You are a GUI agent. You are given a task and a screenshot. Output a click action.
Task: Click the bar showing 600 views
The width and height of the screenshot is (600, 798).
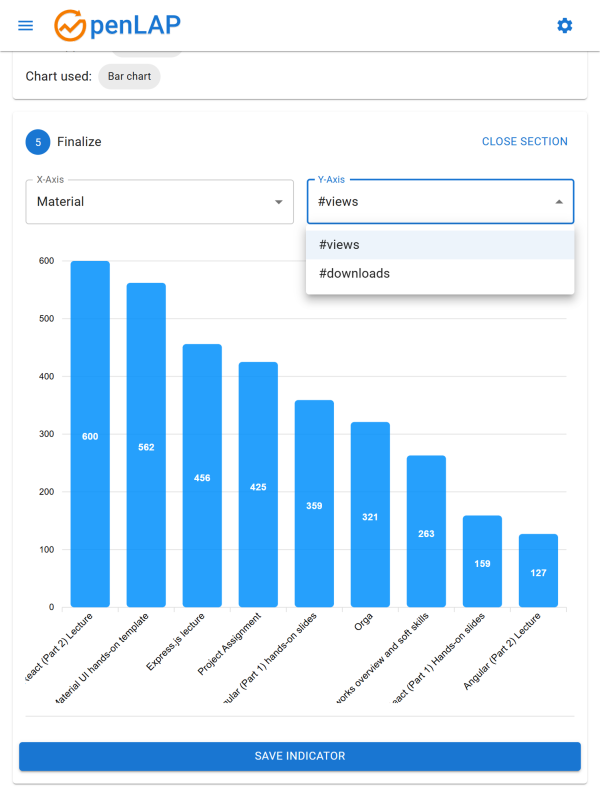pos(90,435)
